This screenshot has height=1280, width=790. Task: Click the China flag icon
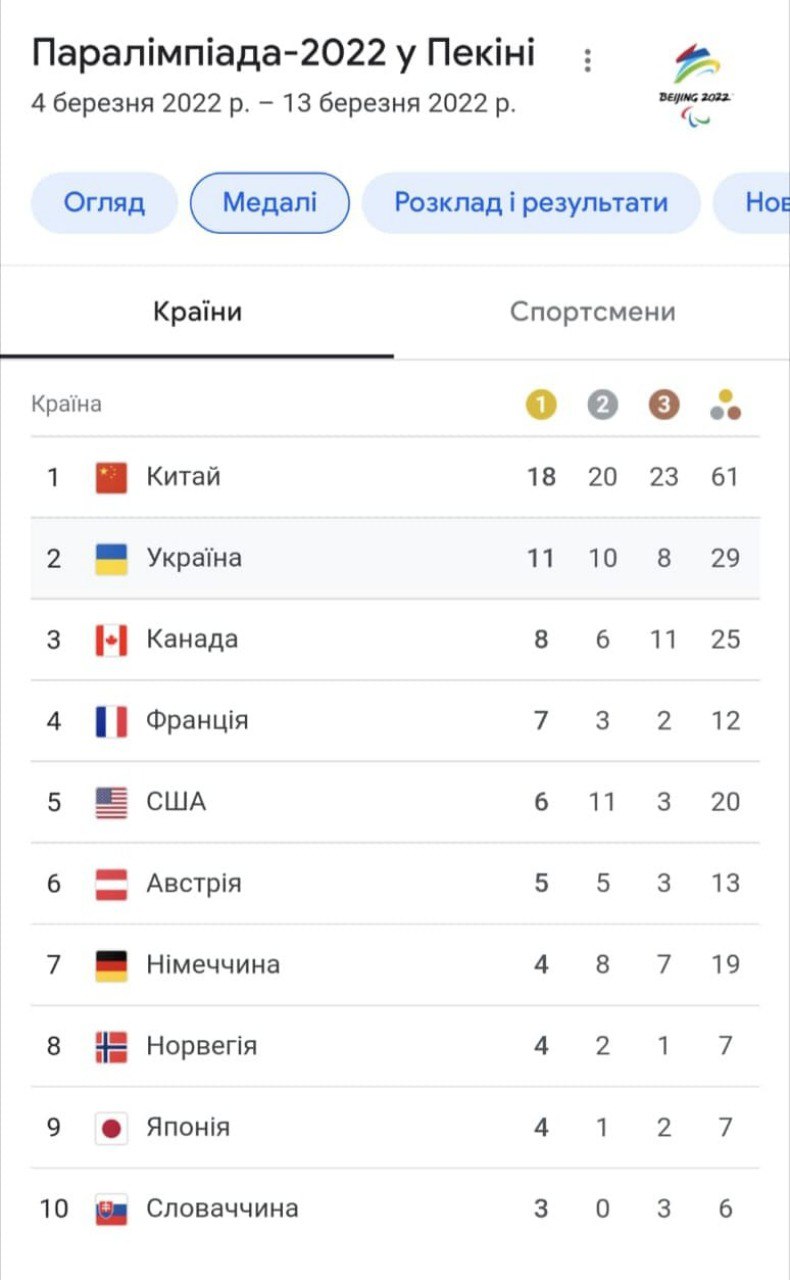pyautogui.click(x=111, y=477)
